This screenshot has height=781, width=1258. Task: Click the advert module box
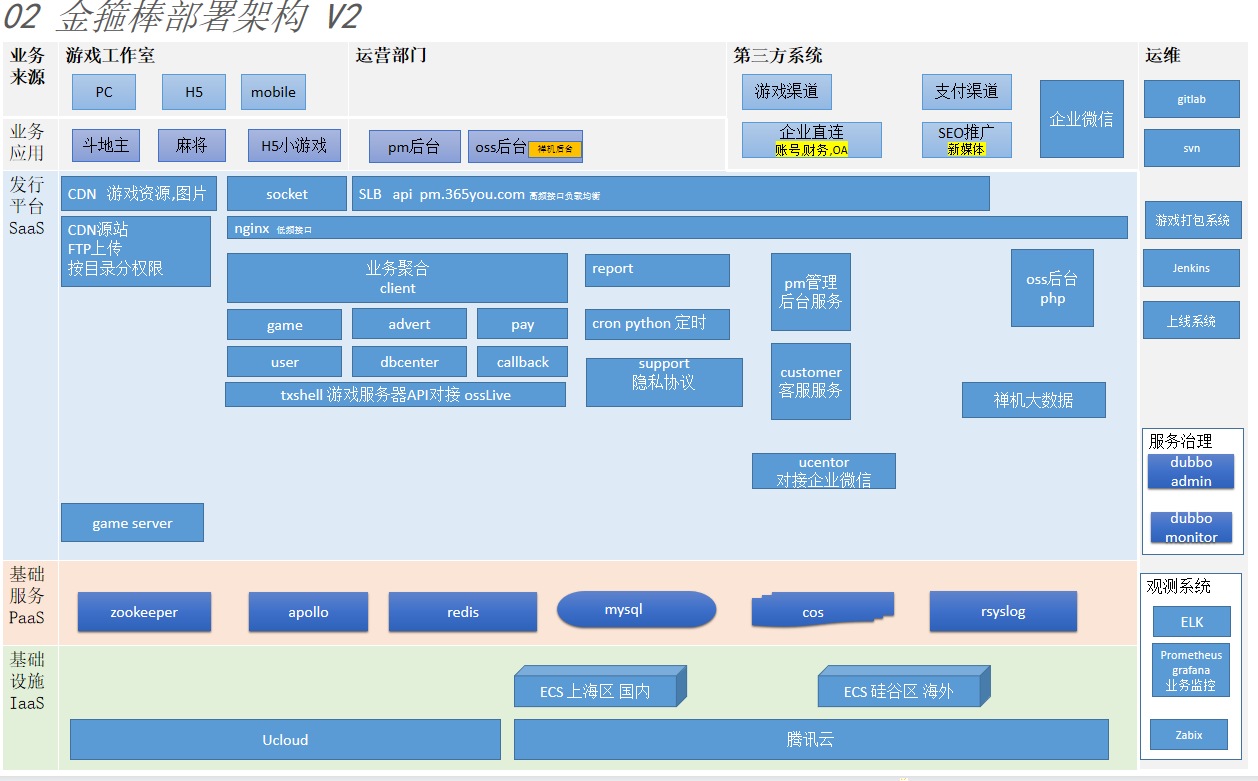(x=409, y=324)
